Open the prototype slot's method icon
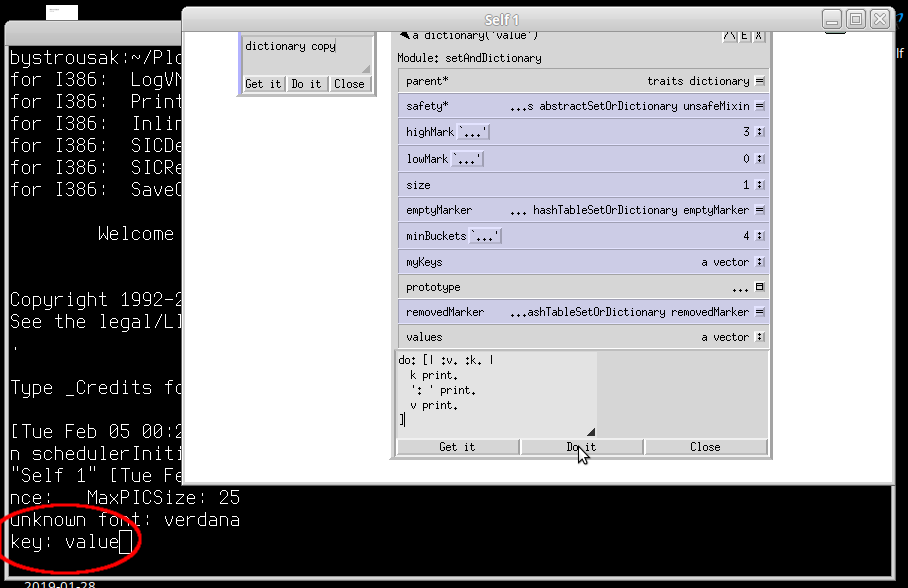 click(760, 287)
